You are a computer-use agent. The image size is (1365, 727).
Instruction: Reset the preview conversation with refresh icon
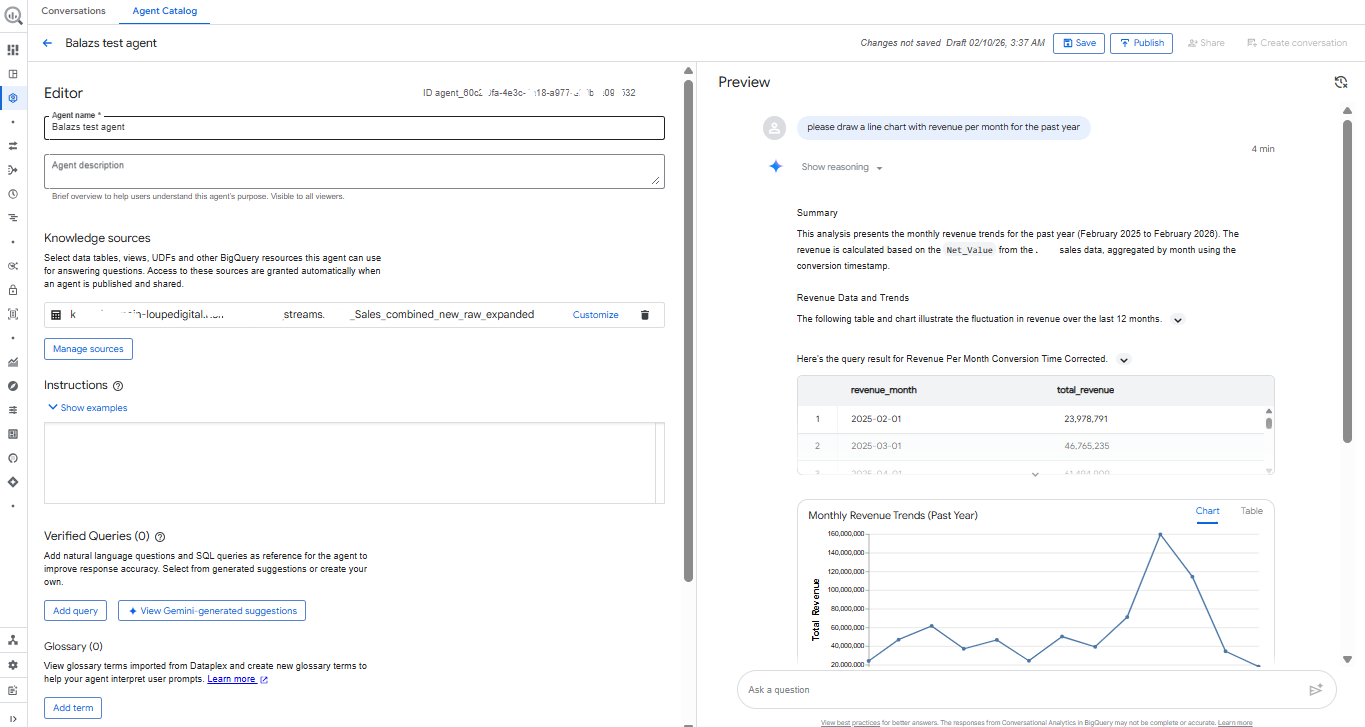click(1341, 82)
